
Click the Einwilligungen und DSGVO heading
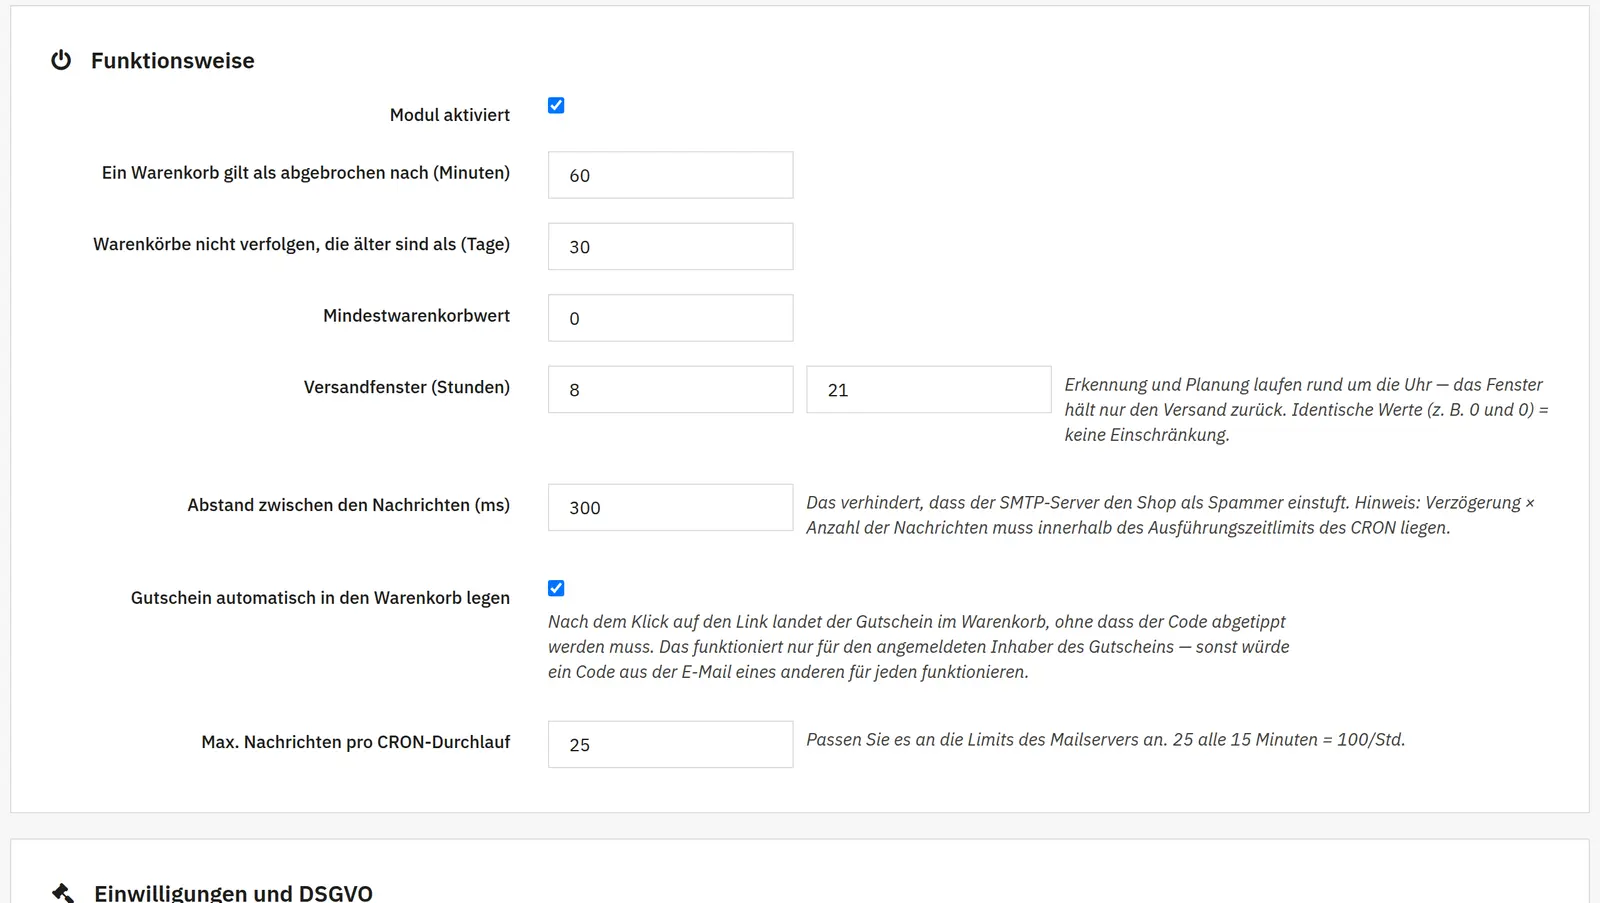[233, 893]
